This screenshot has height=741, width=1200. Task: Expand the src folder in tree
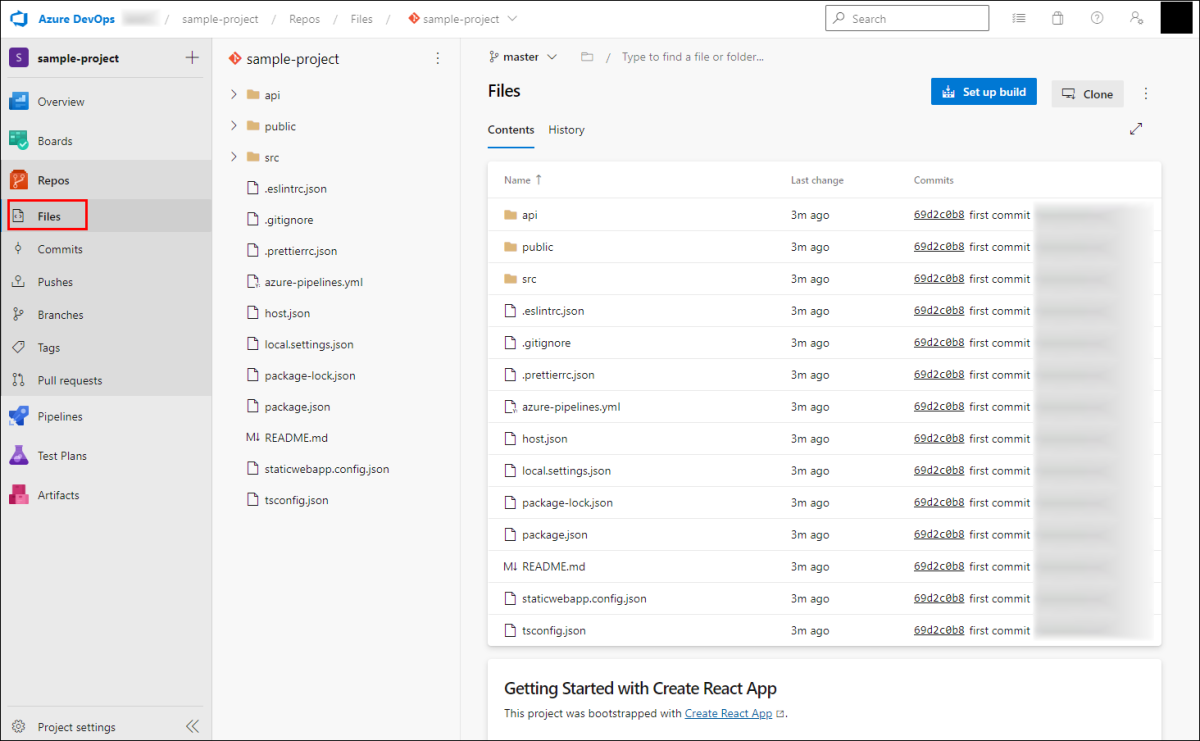coord(234,157)
